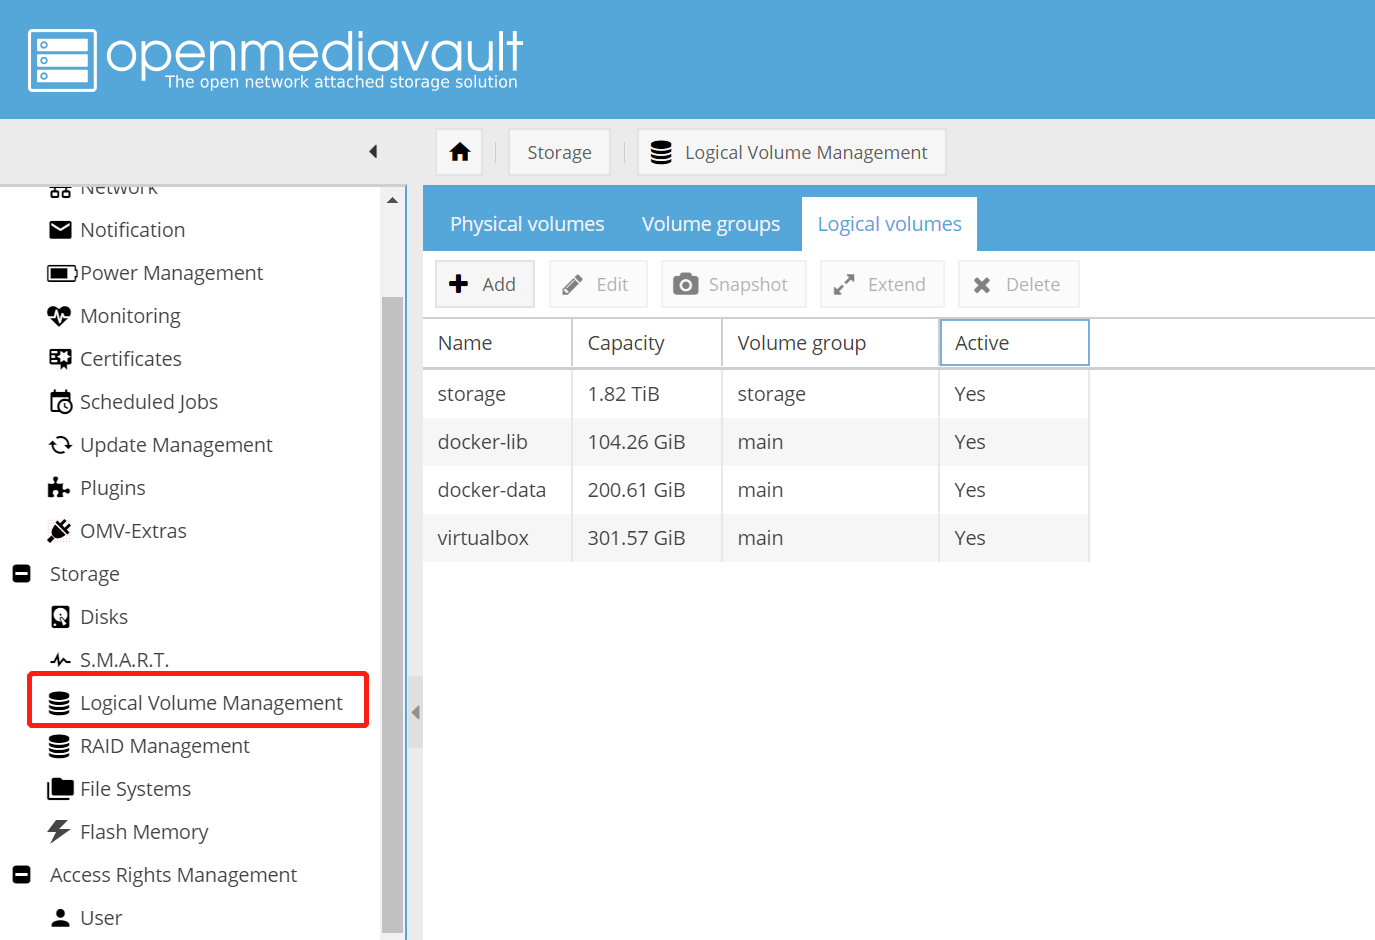Click the File Systems folder icon
This screenshot has height=940, width=1375.
[x=60, y=789]
